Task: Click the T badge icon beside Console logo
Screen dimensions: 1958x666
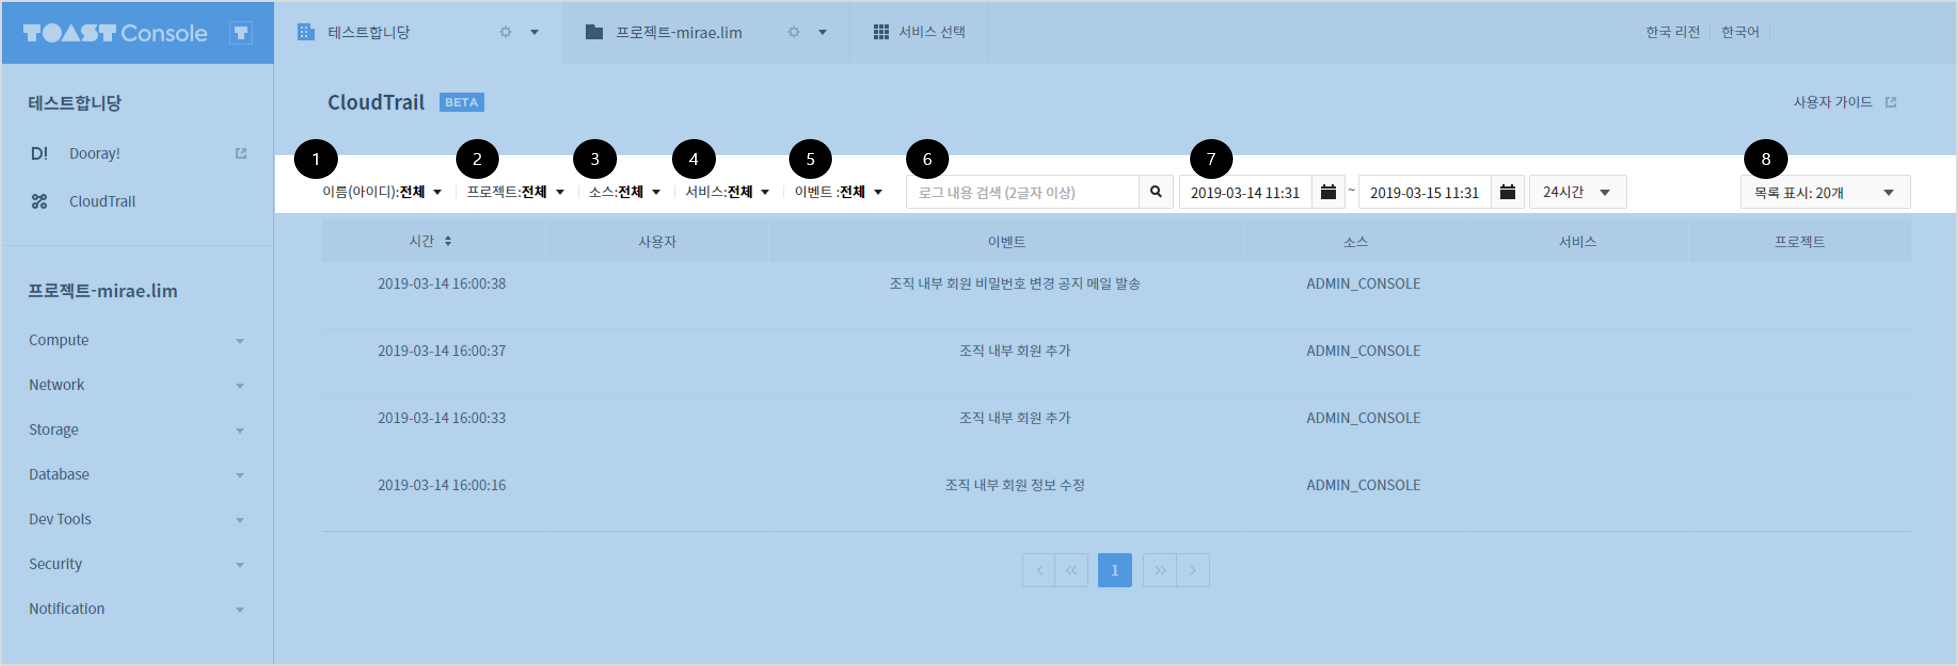Action: click(241, 33)
